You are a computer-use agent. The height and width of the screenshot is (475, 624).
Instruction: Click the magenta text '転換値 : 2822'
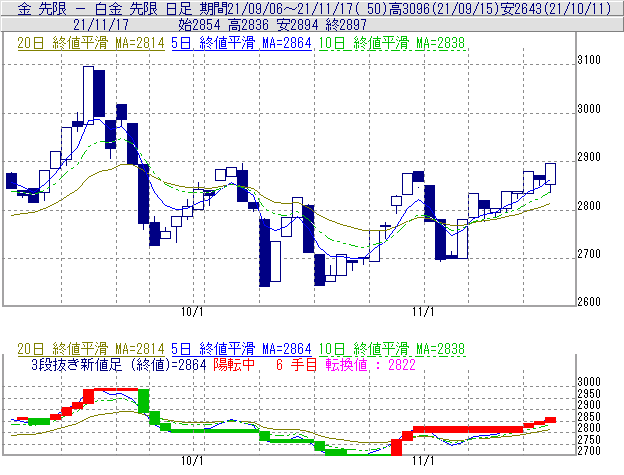point(370,364)
